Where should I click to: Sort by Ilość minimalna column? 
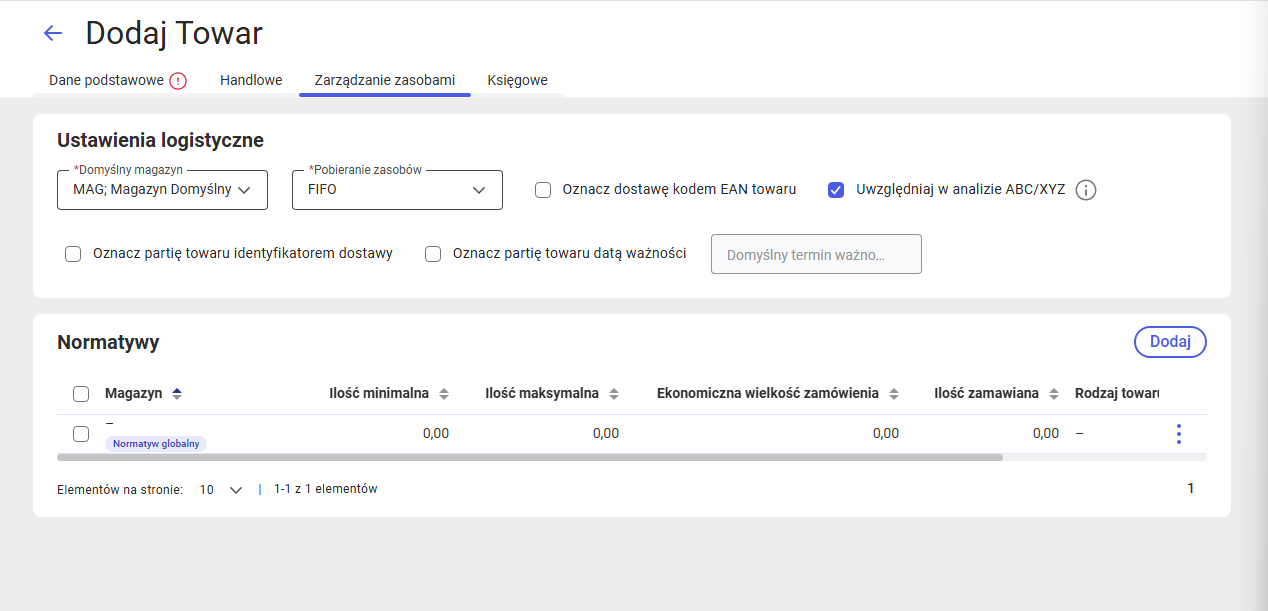(444, 394)
